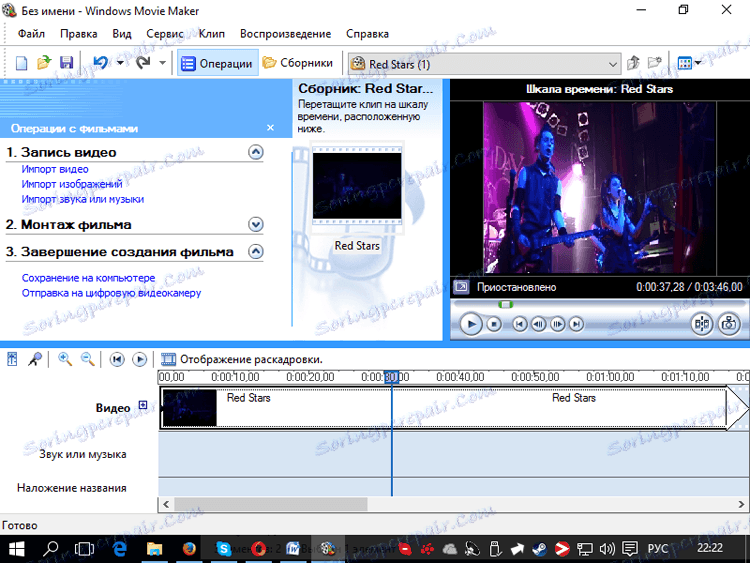Zoom in on the timeline

point(65,359)
